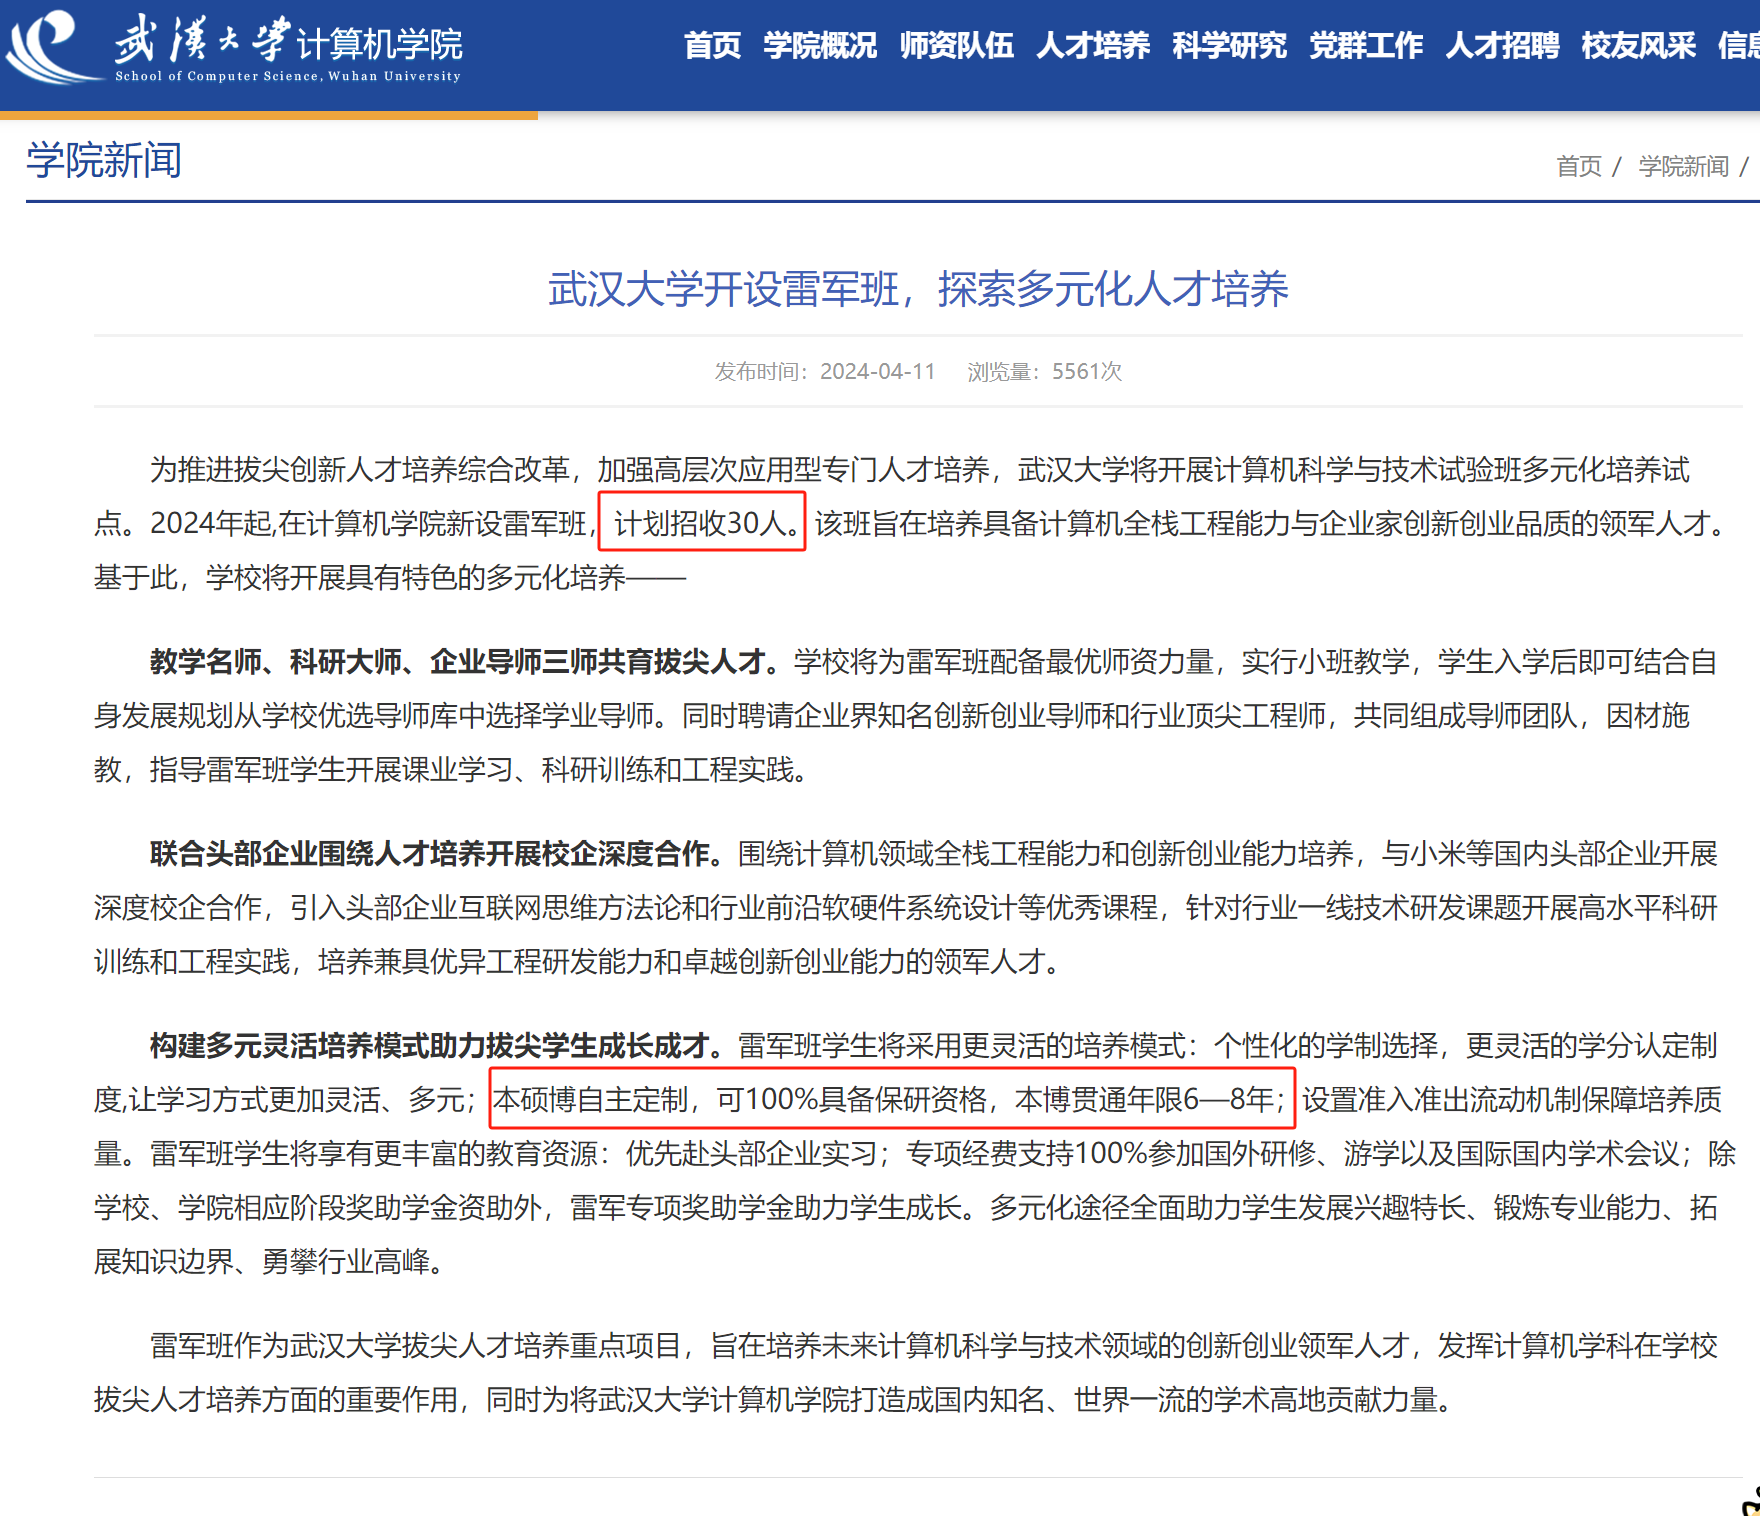Click the 首页 breadcrumb link
Viewport: 1760px width, 1516px height.
[x=1578, y=166]
